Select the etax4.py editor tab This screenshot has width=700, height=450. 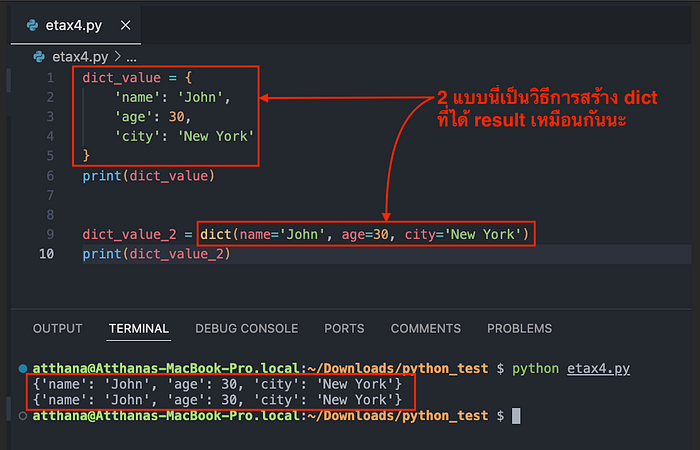coord(76,25)
